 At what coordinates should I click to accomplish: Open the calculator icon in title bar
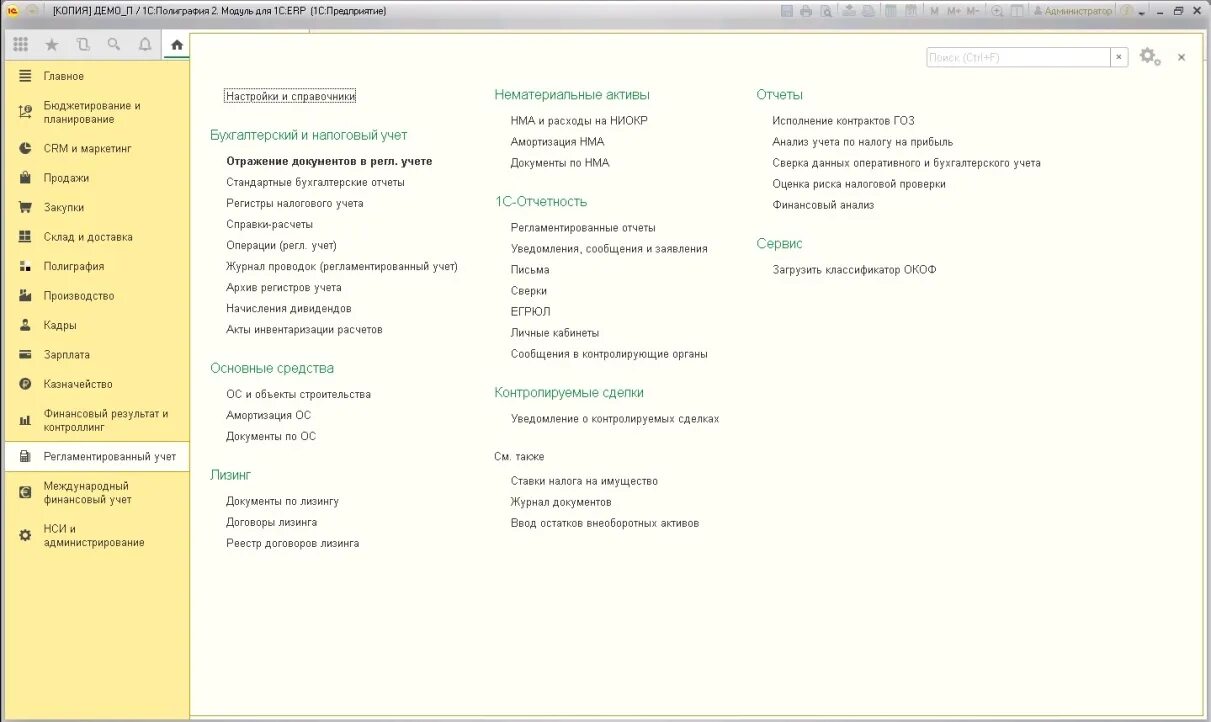point(890,11)
